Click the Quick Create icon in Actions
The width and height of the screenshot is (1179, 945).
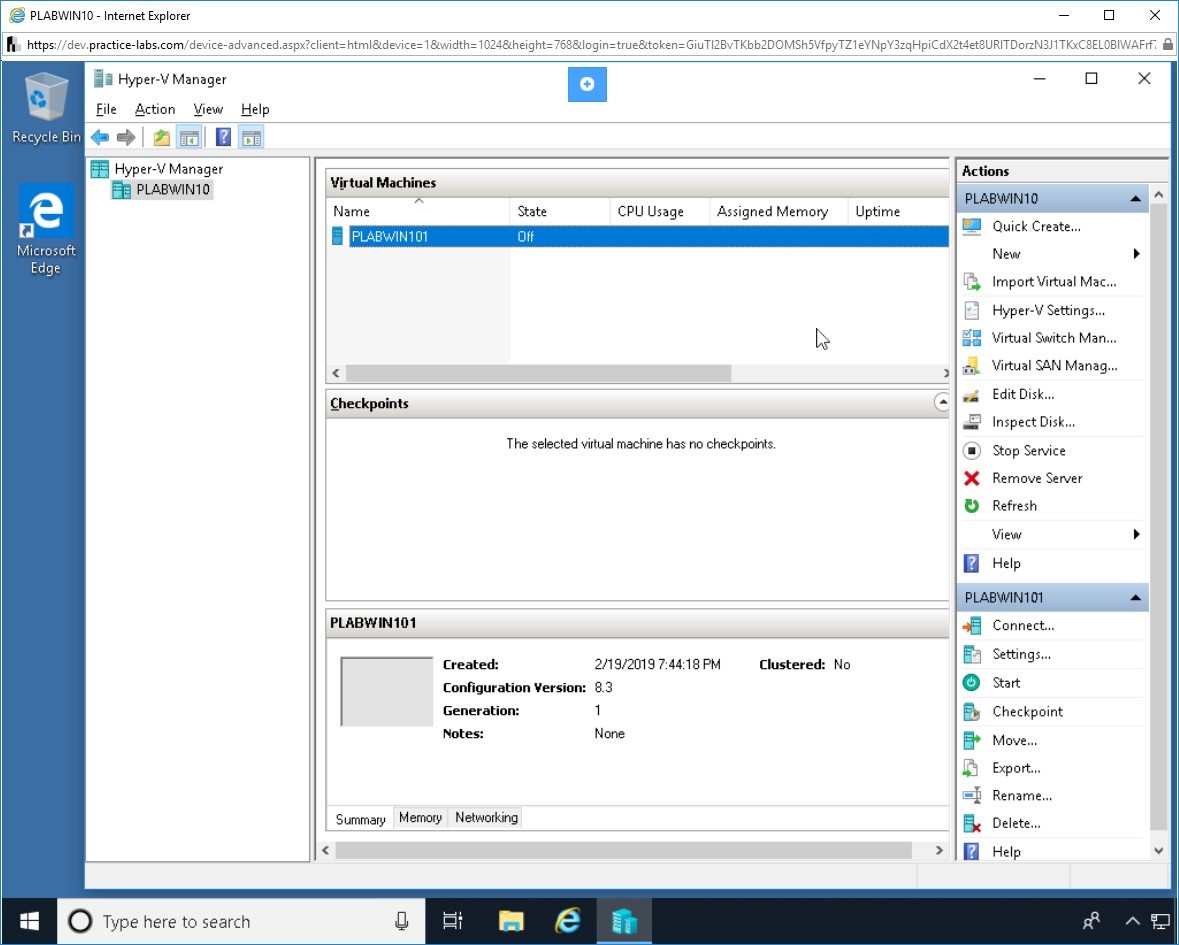(971, 226)
